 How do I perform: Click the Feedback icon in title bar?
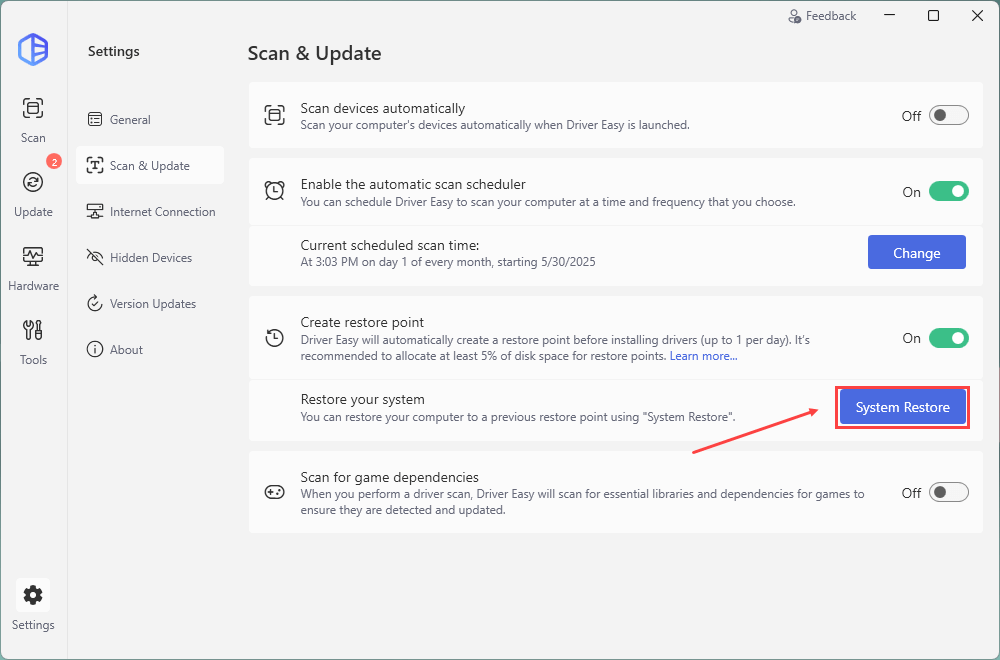pyautogui.click(x=795, y=16)
